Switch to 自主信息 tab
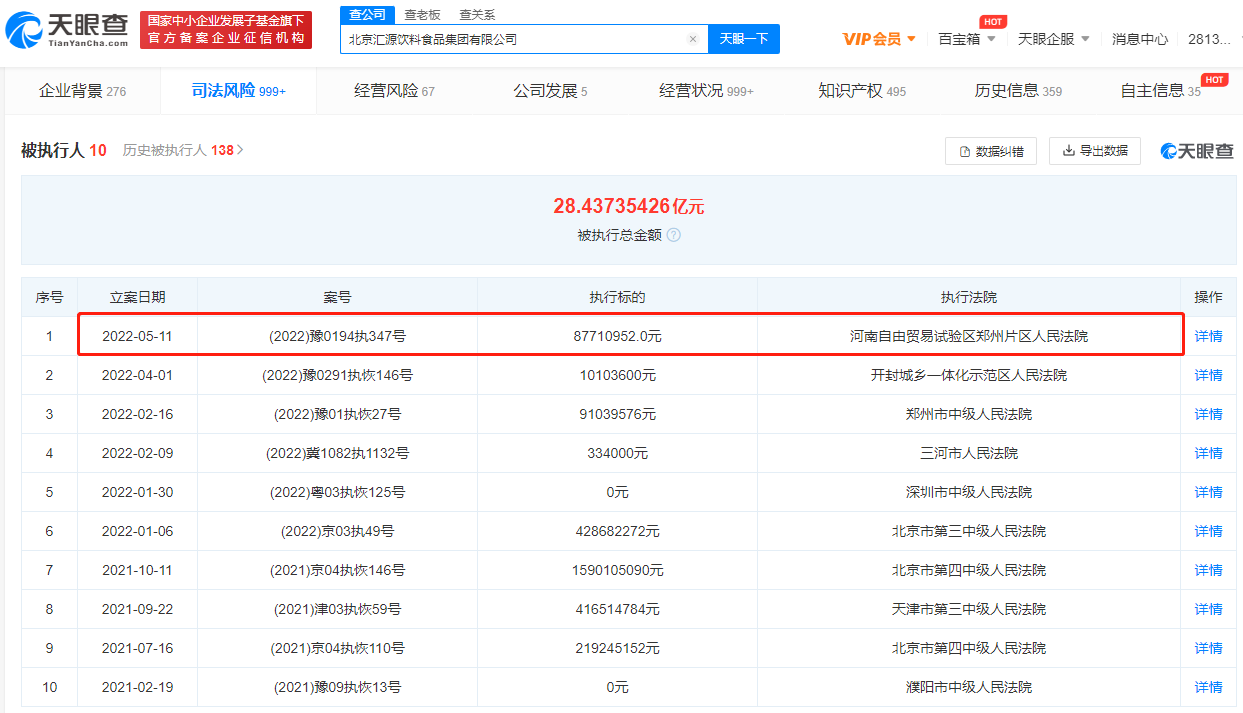 (x=1160, y=91)
